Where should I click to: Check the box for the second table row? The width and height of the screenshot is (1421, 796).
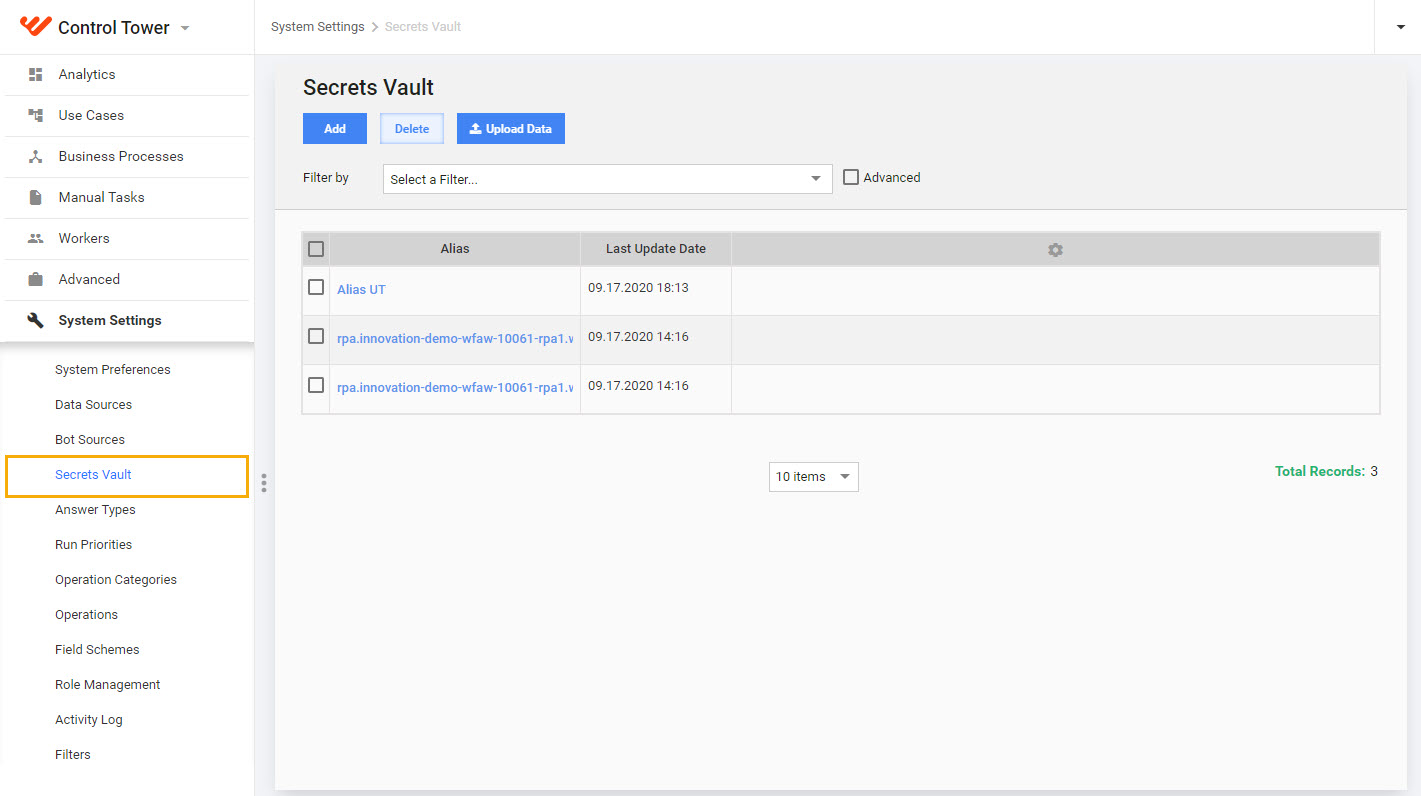point(316,336)
